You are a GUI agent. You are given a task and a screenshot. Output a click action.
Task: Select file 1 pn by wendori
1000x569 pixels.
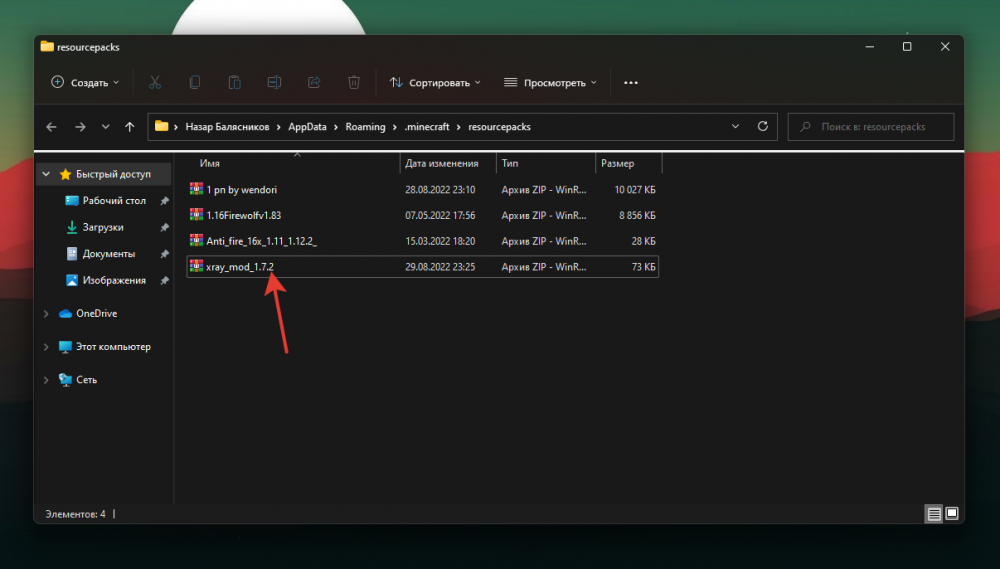pyautogui.click(x=242, y=189)
